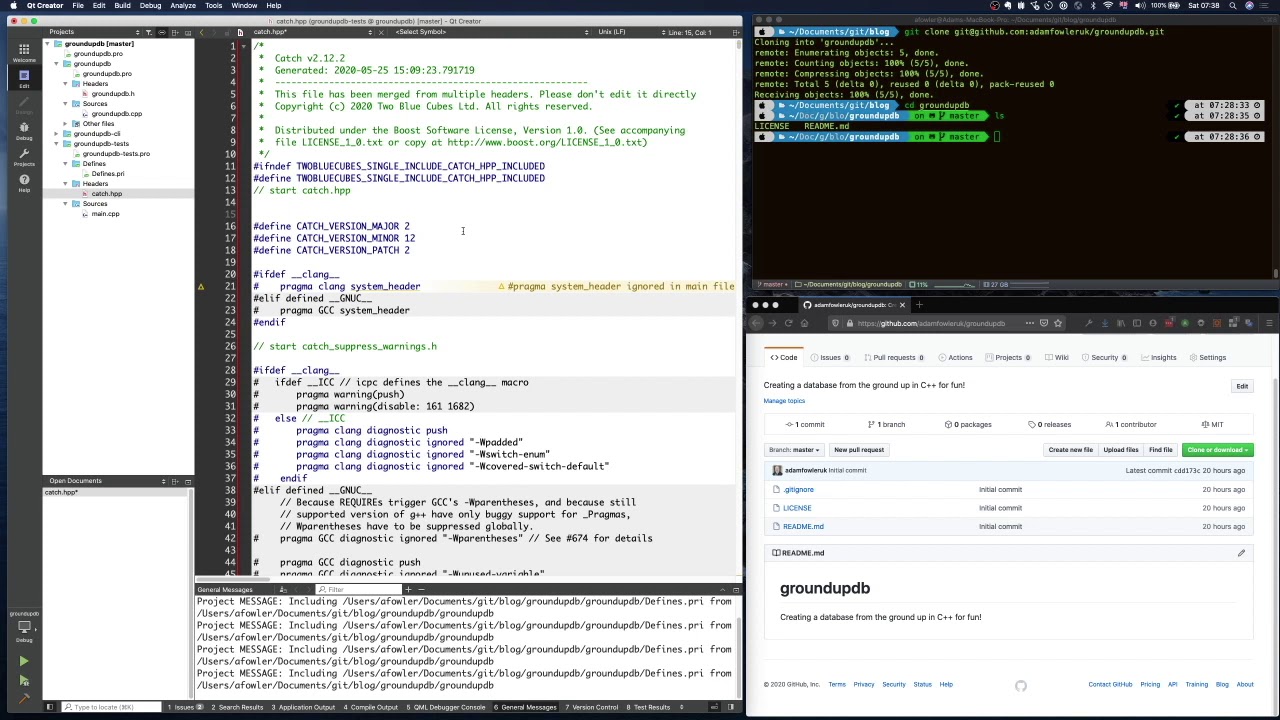Screen dimensions: 1280x720
Task: Open the LICENSE file link
Action: (x=797, y=508)
